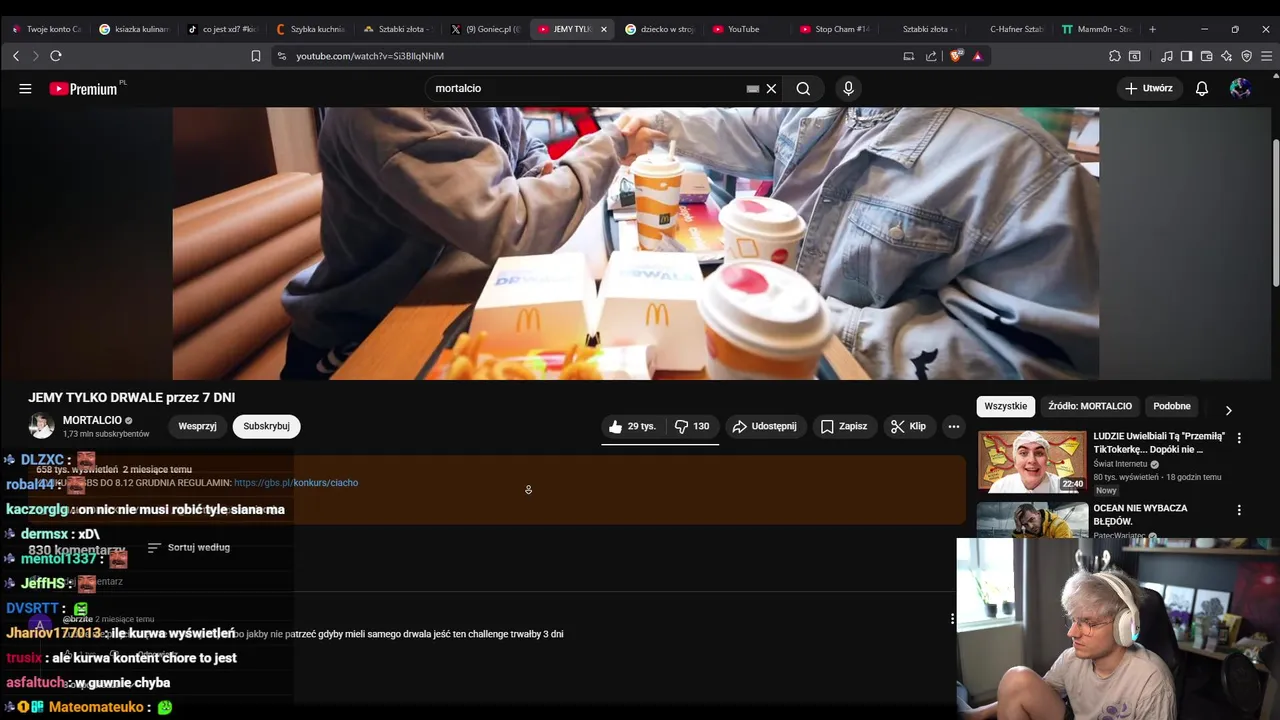Click the Utwórz create button
The height and width of the screenshot is (720, 1280).
click(x=1149, y=88)
